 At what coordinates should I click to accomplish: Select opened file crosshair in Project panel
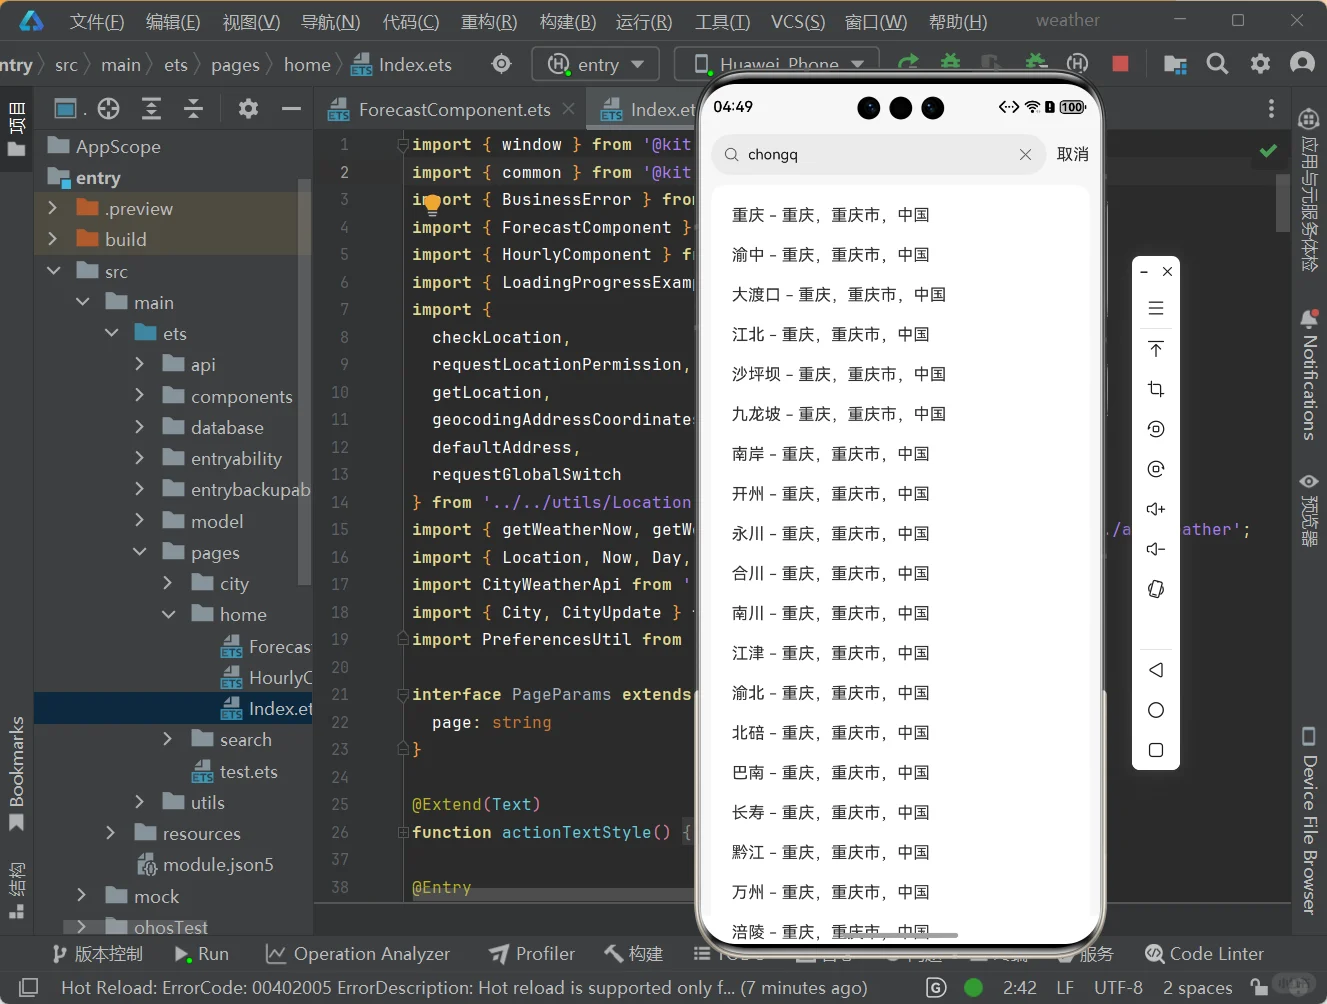click(109, 109)
